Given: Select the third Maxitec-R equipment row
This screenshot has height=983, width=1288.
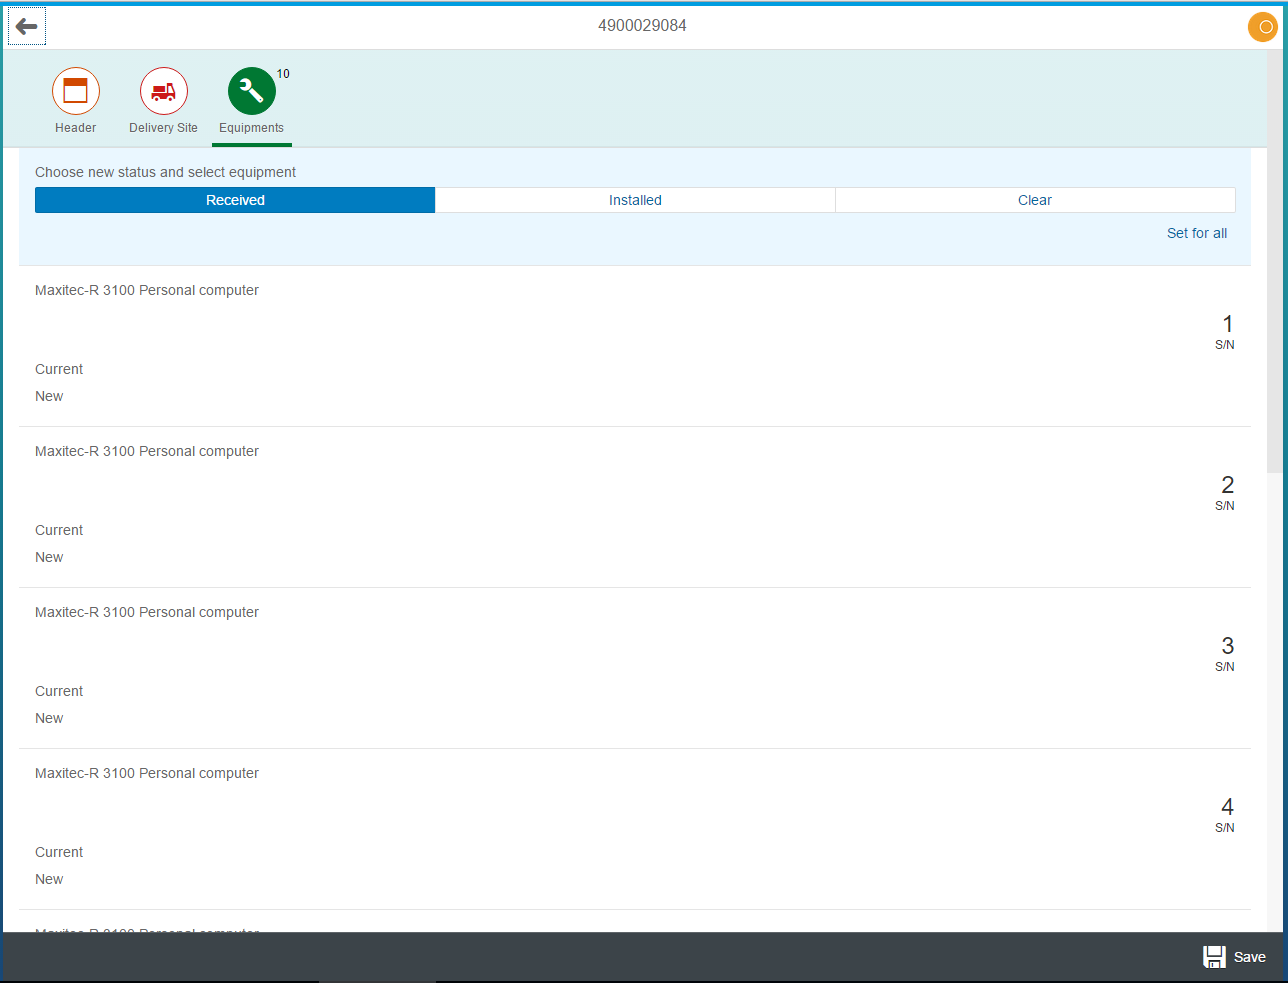Looking at the screenshot, I should (146, 612).
